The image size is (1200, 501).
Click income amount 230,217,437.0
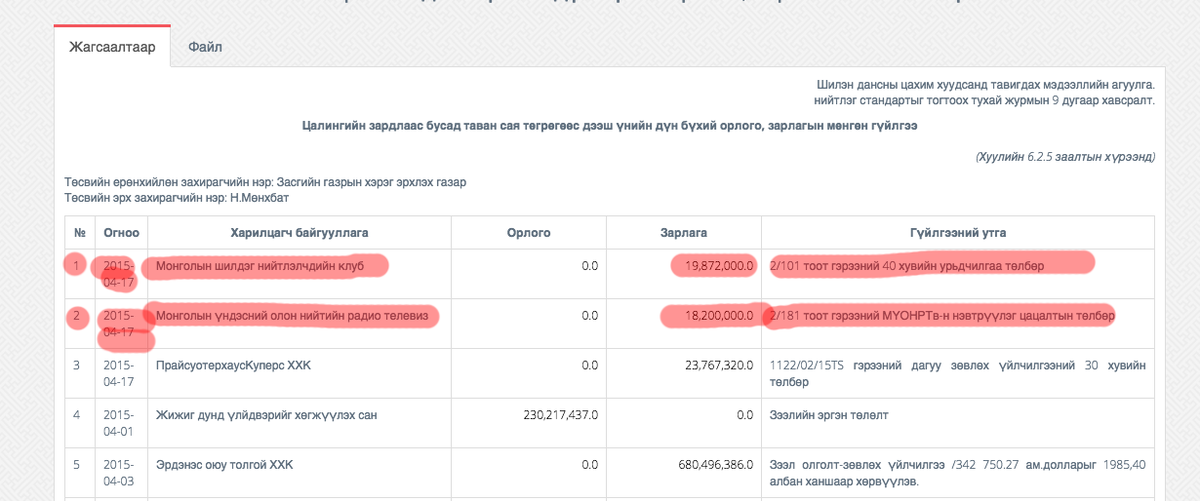(561, 414)
